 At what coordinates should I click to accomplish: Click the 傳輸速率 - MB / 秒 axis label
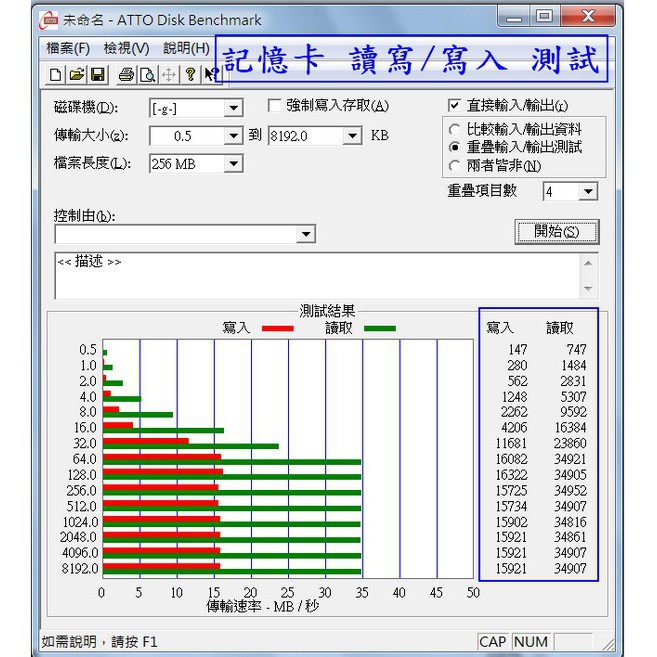point(263,606)
